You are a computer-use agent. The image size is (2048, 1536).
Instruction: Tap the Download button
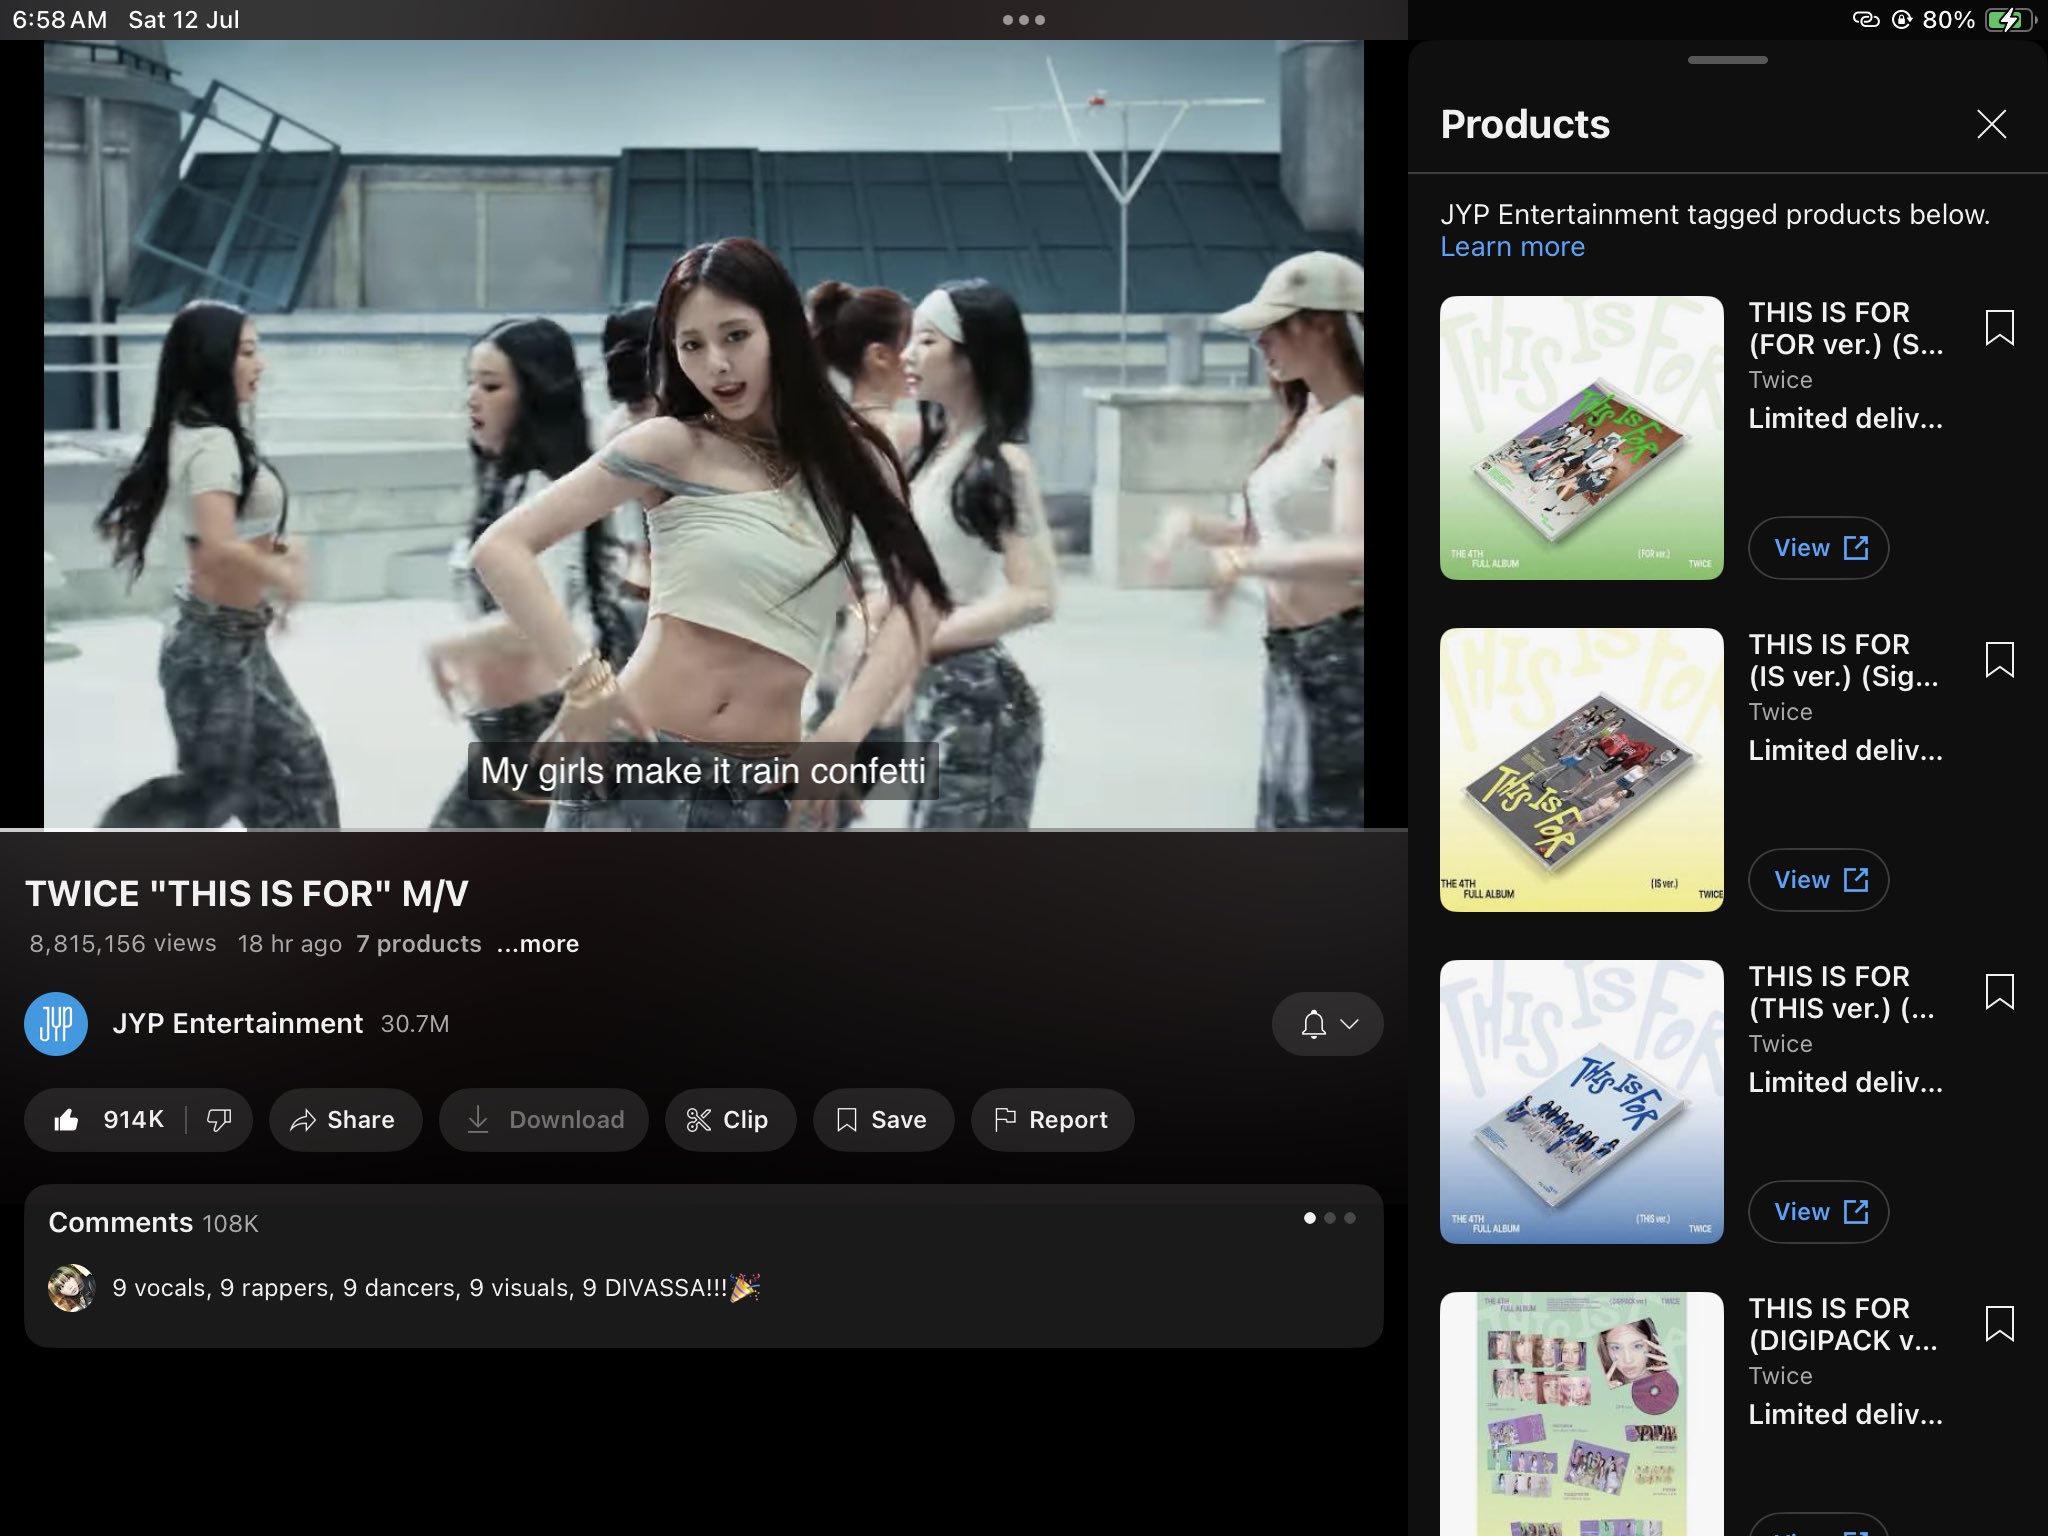coord(545,1120)
